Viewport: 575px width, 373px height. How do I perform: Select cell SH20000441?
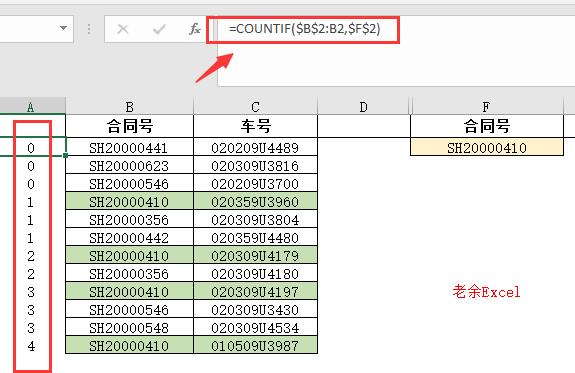pos(129,148)
